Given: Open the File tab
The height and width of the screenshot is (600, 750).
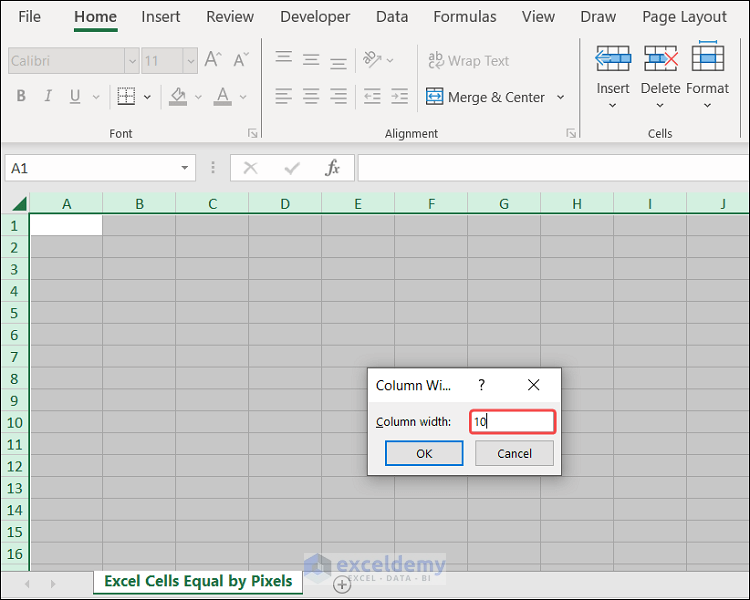Looking at the screenshot, I should tap(29, 17).
